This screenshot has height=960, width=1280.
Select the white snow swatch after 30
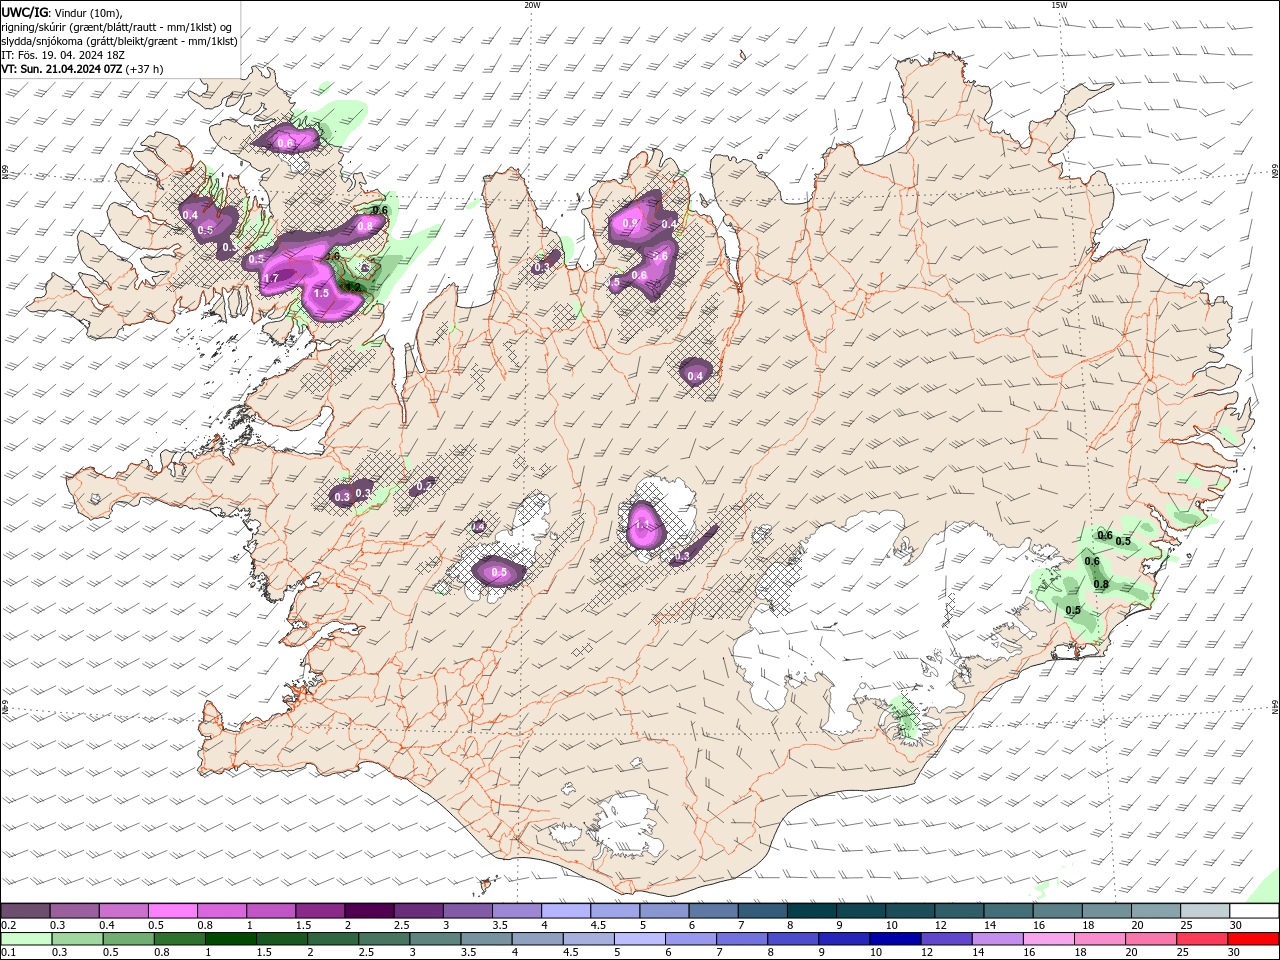pyautogui.click(x=1252, y=911)
